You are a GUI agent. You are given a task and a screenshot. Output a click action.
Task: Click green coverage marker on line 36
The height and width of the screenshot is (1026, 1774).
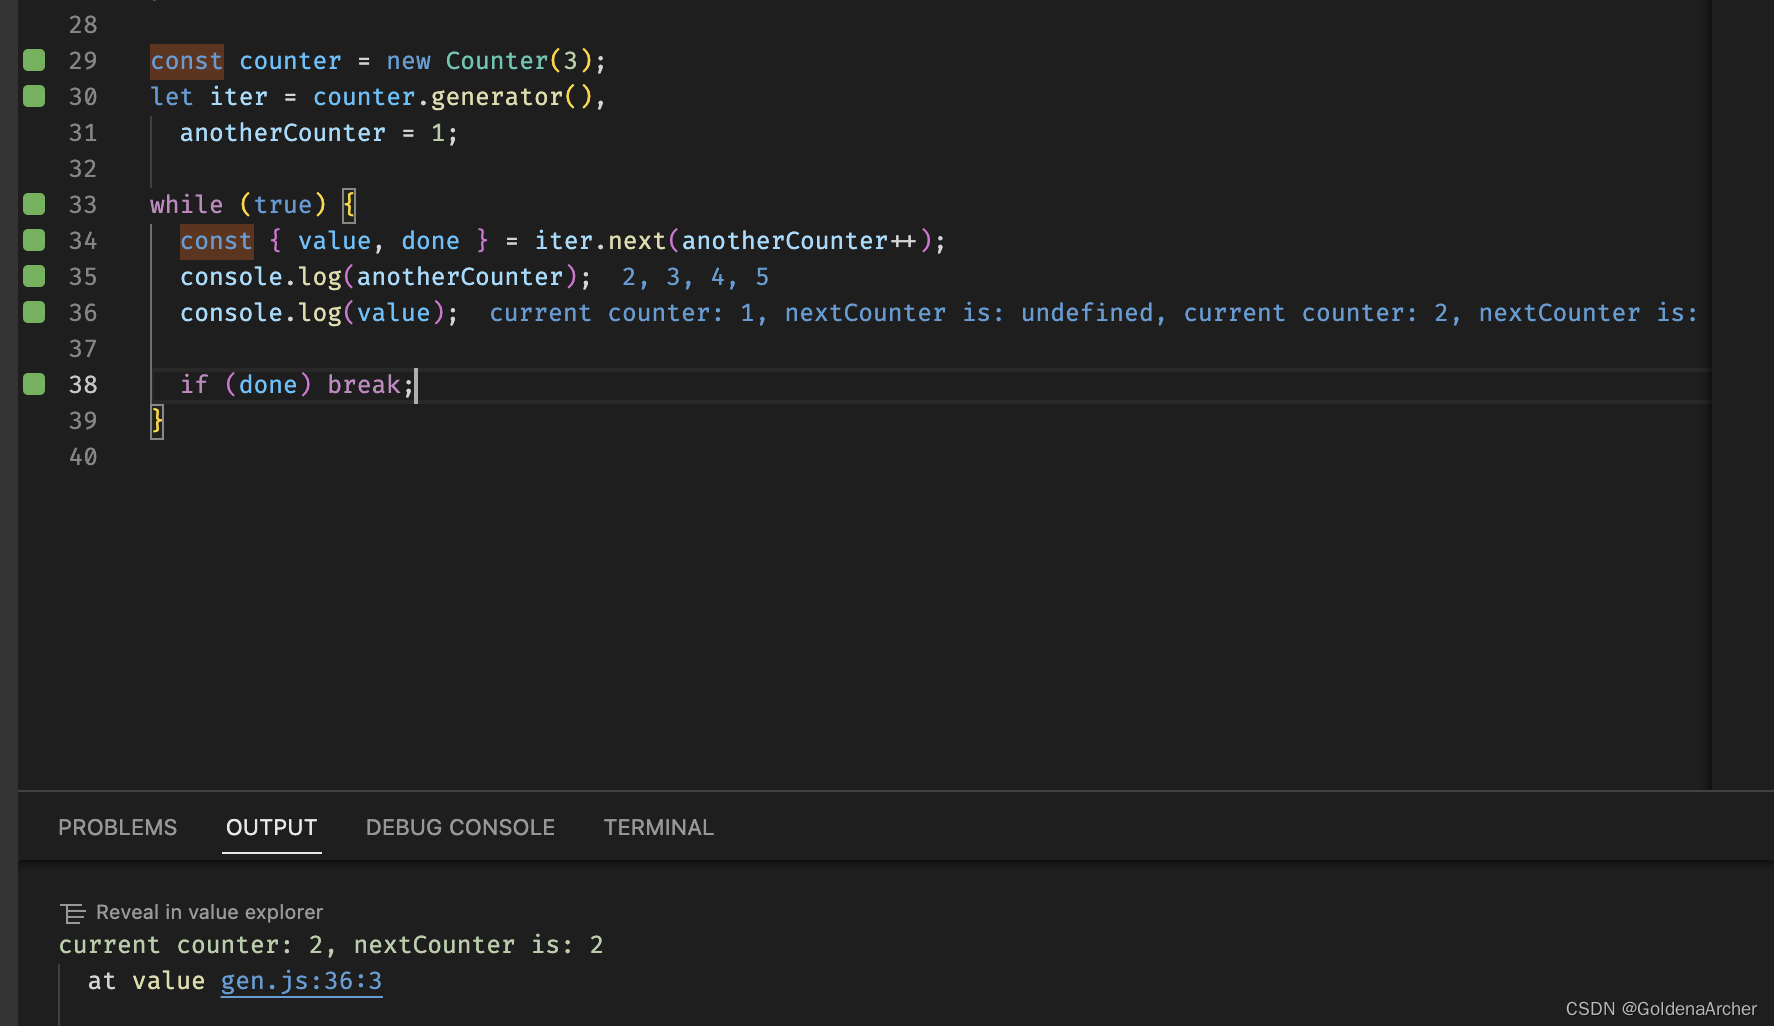[34, 312]
